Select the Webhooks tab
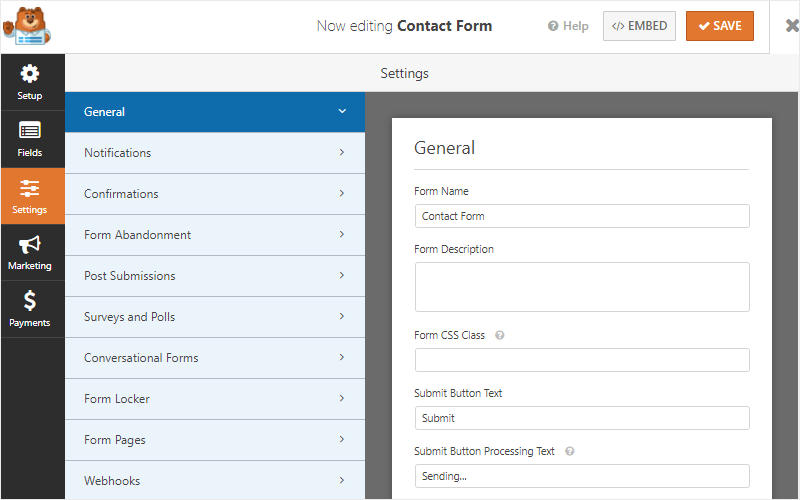 coord(215,480)
